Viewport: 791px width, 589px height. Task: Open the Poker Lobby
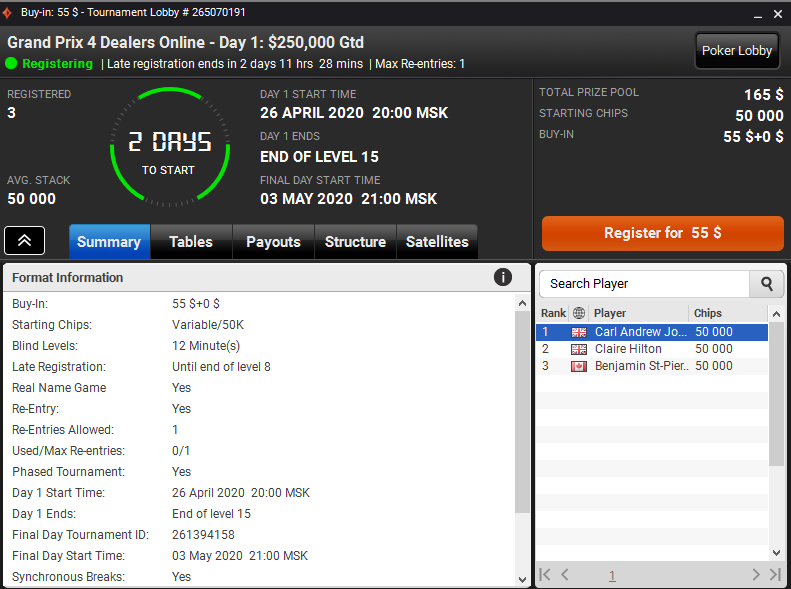point(737,51)
